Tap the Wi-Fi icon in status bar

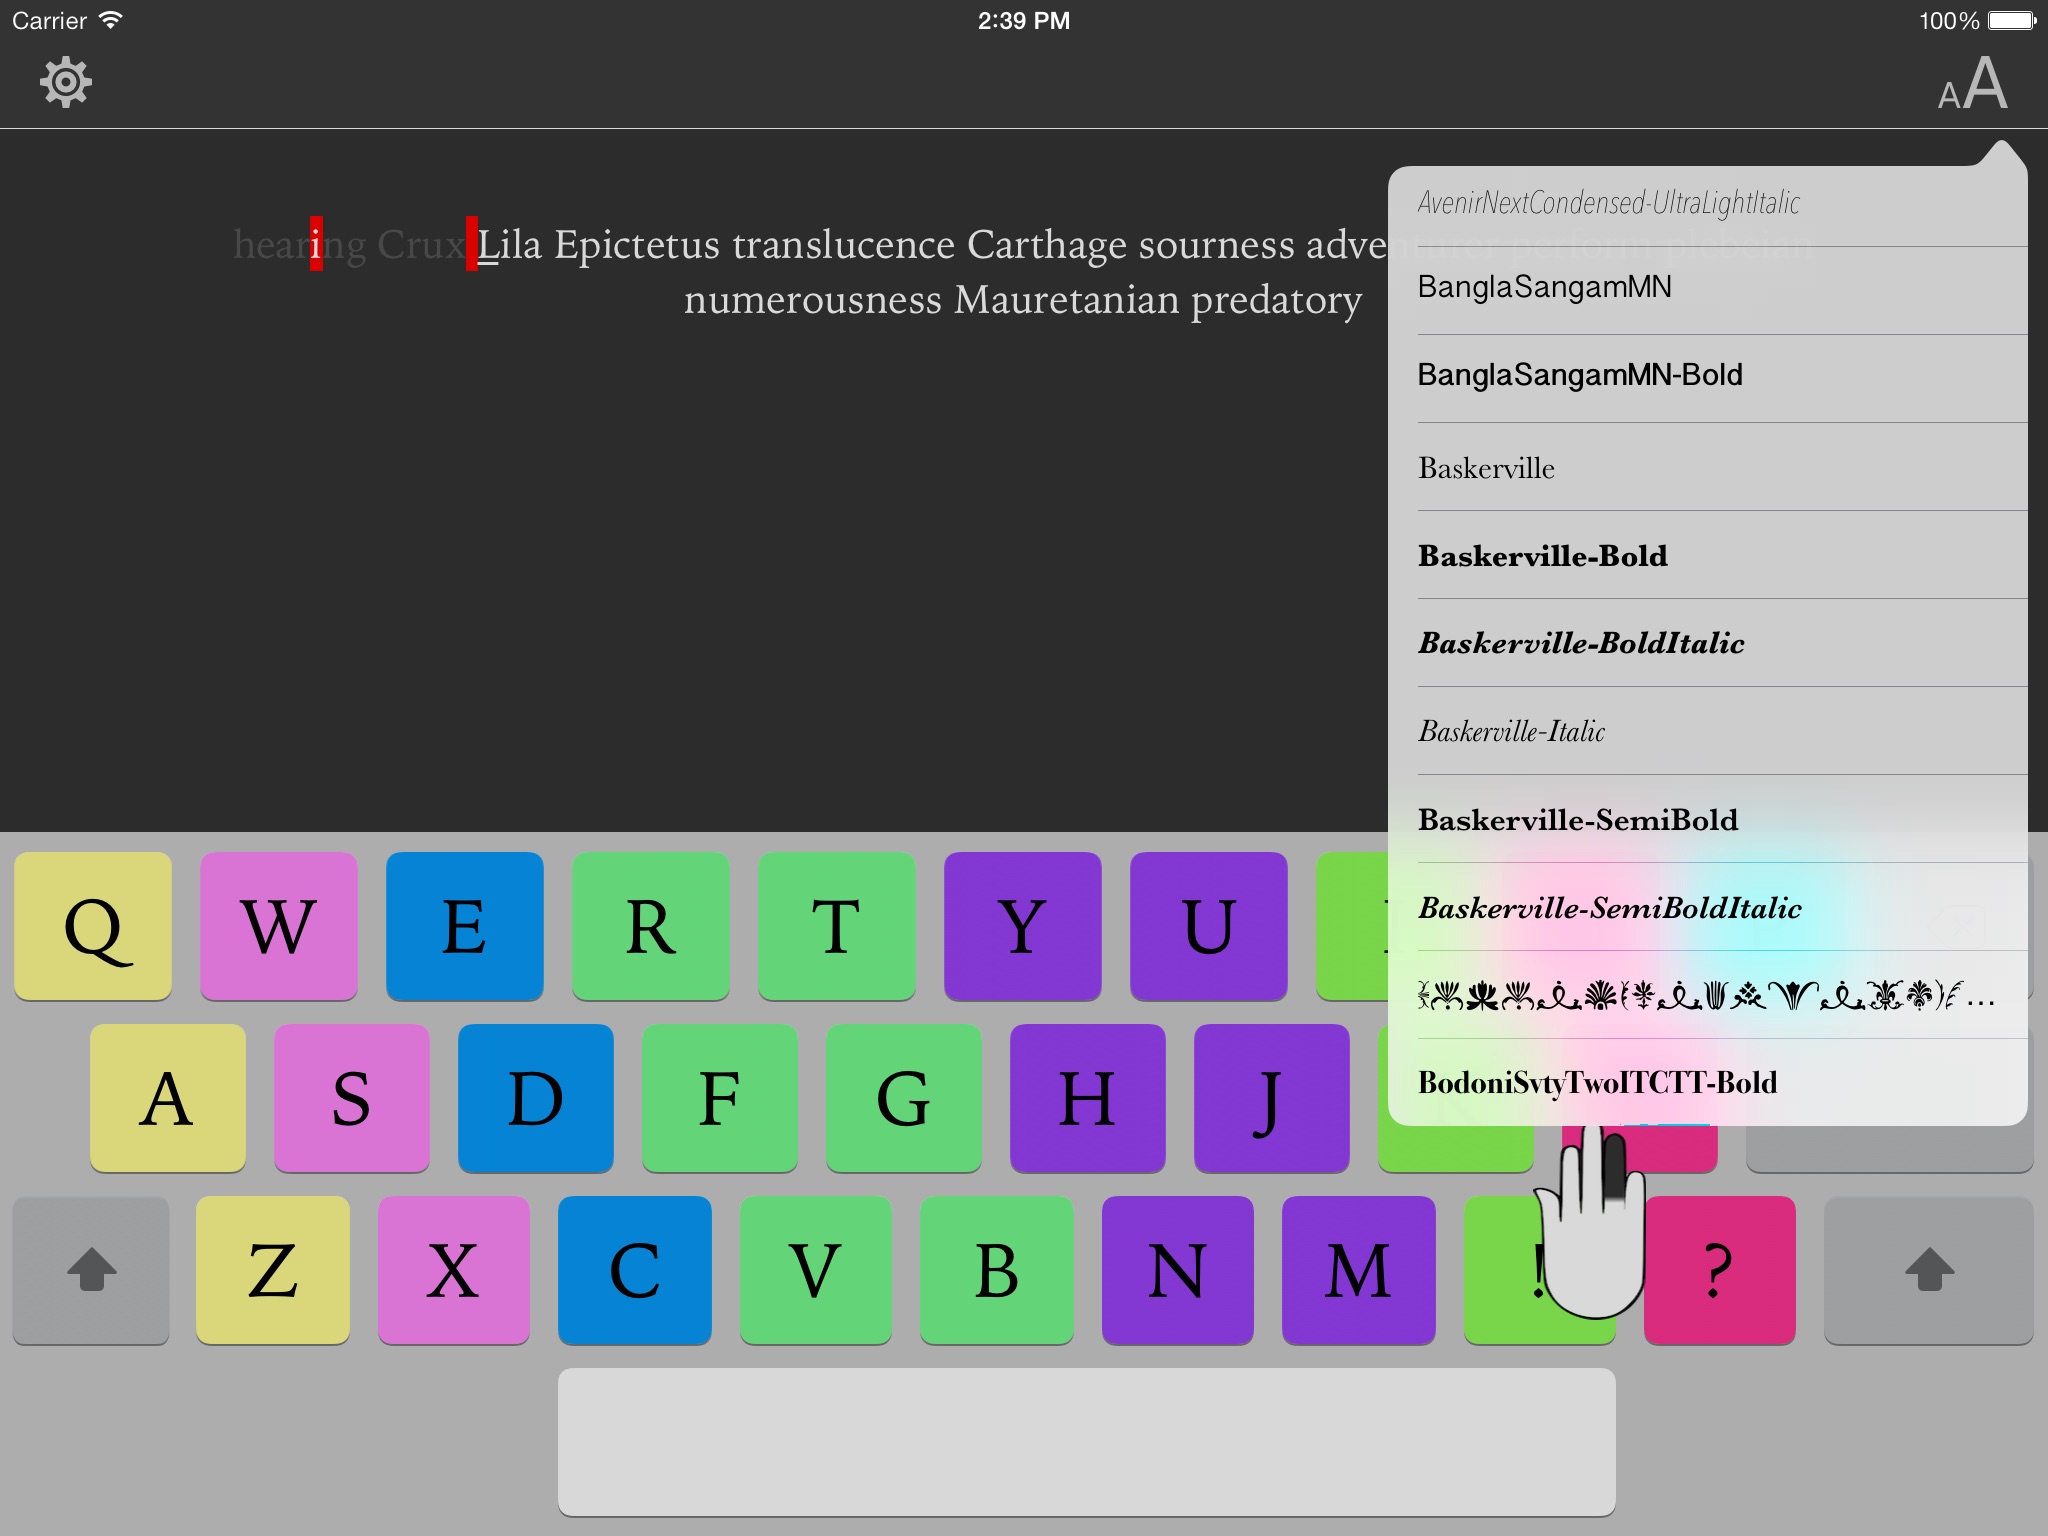pos(111,20)
